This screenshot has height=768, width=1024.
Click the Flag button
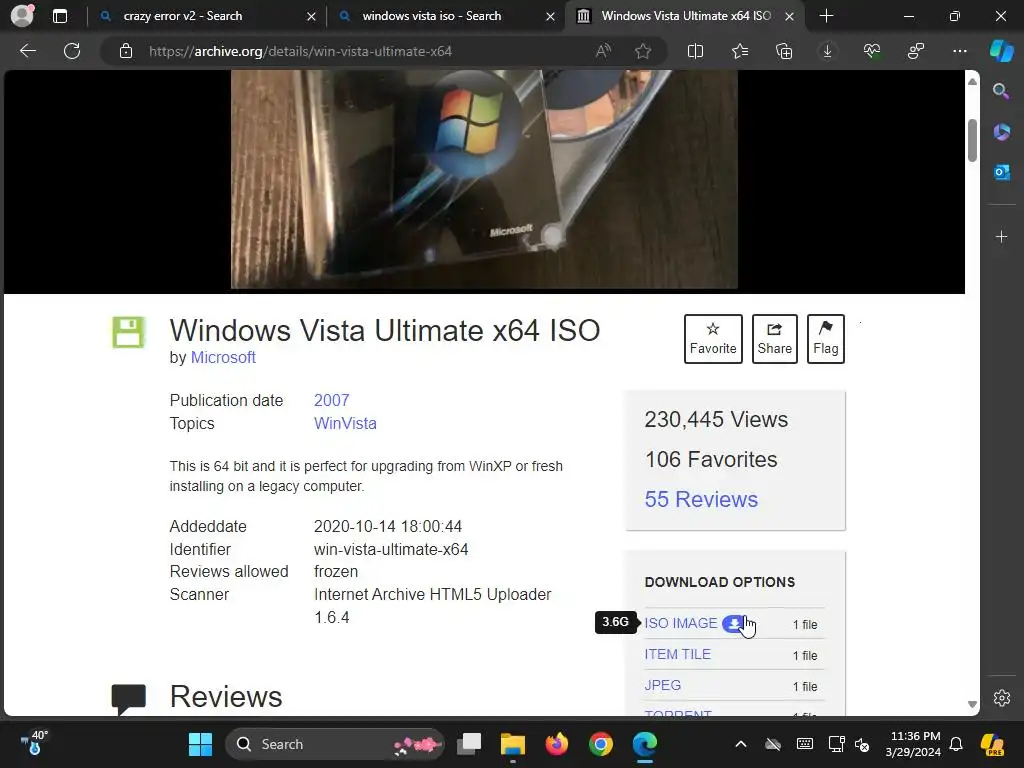[x=826, y=339]
